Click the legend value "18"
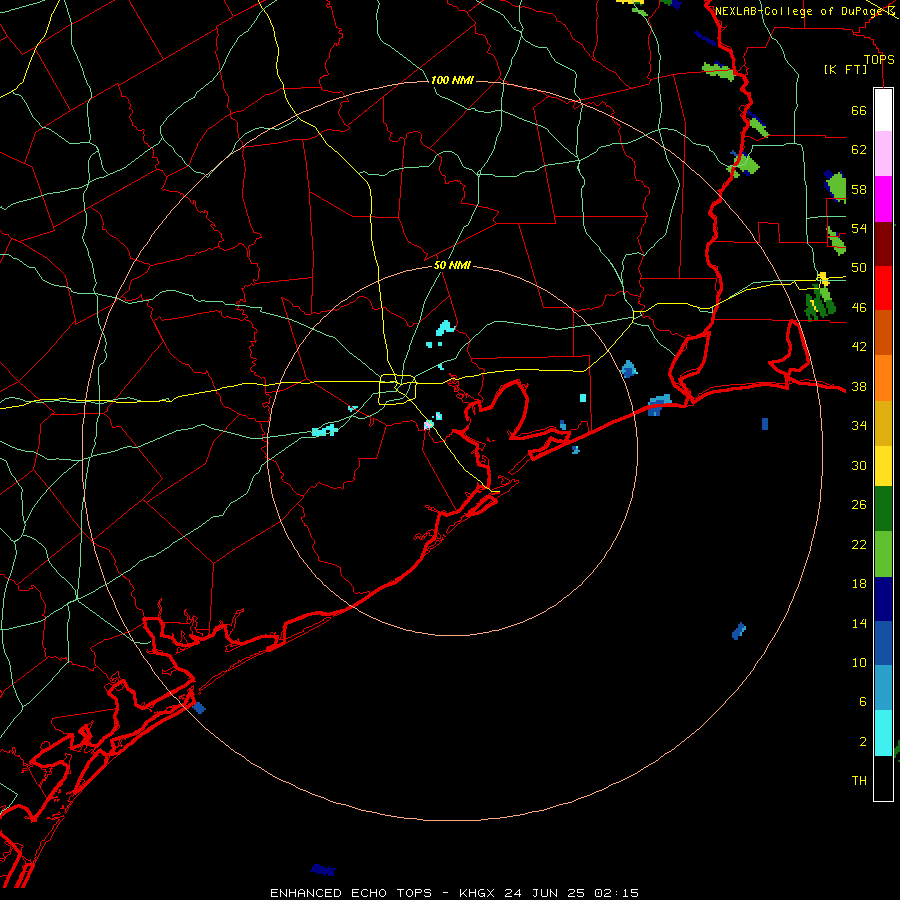 (859, 584)
